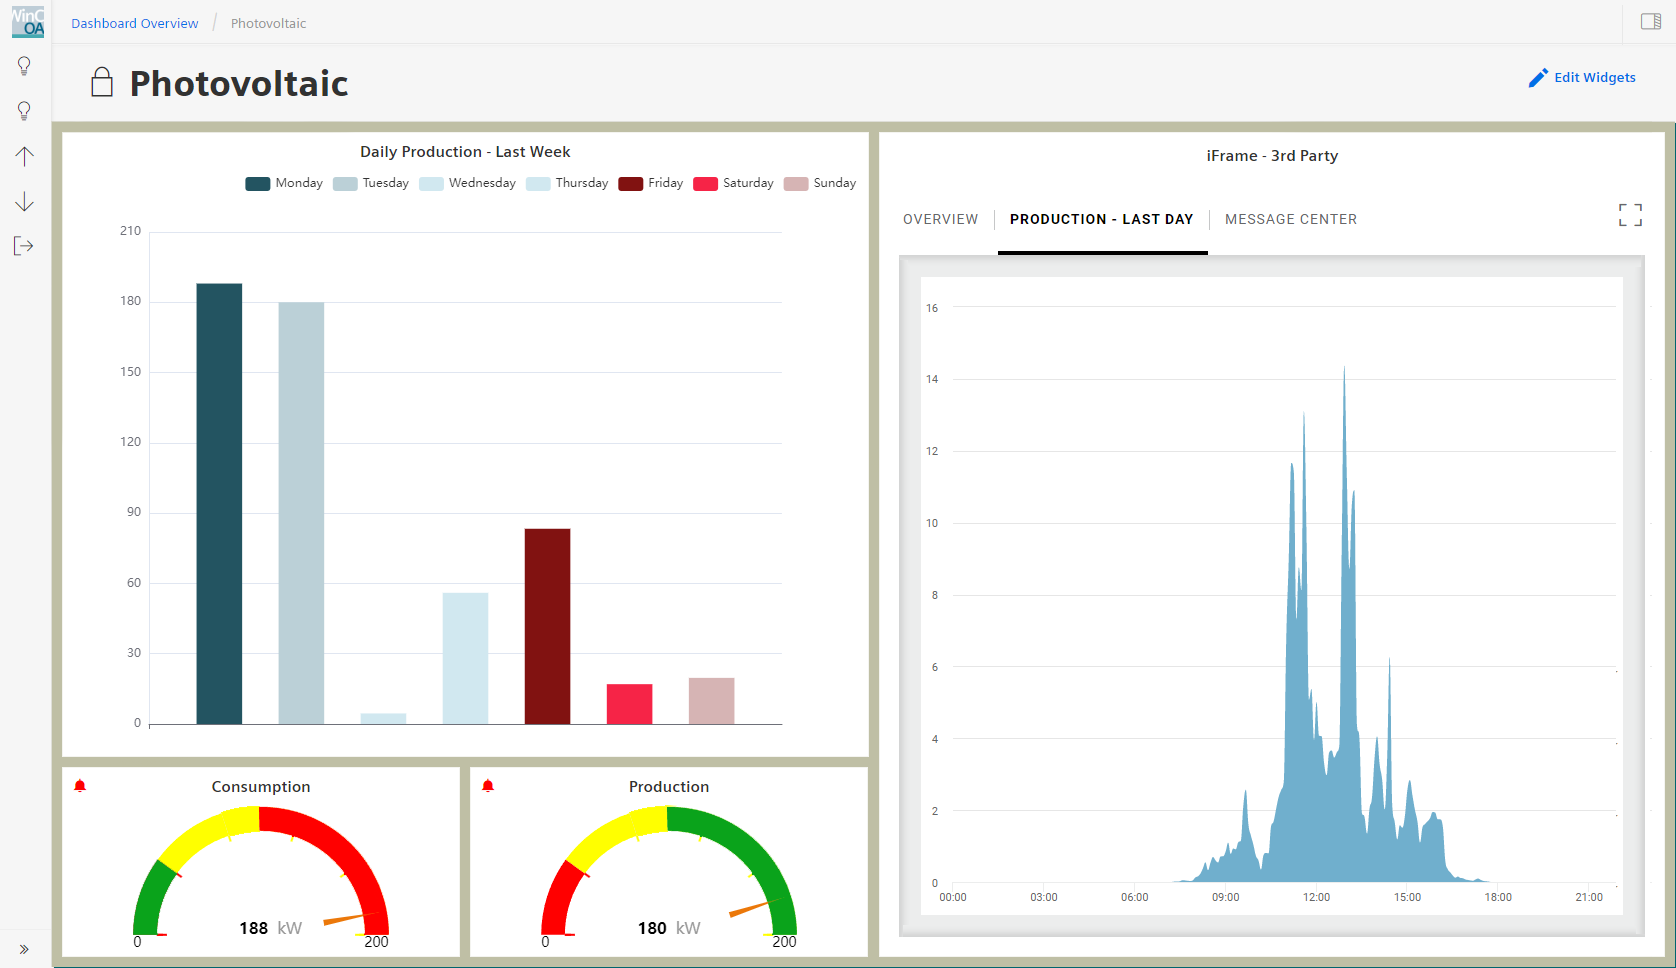1676x968 pixels.
Task: Open fullscreen view of iFrame widget
Action: pos(1629,215)
